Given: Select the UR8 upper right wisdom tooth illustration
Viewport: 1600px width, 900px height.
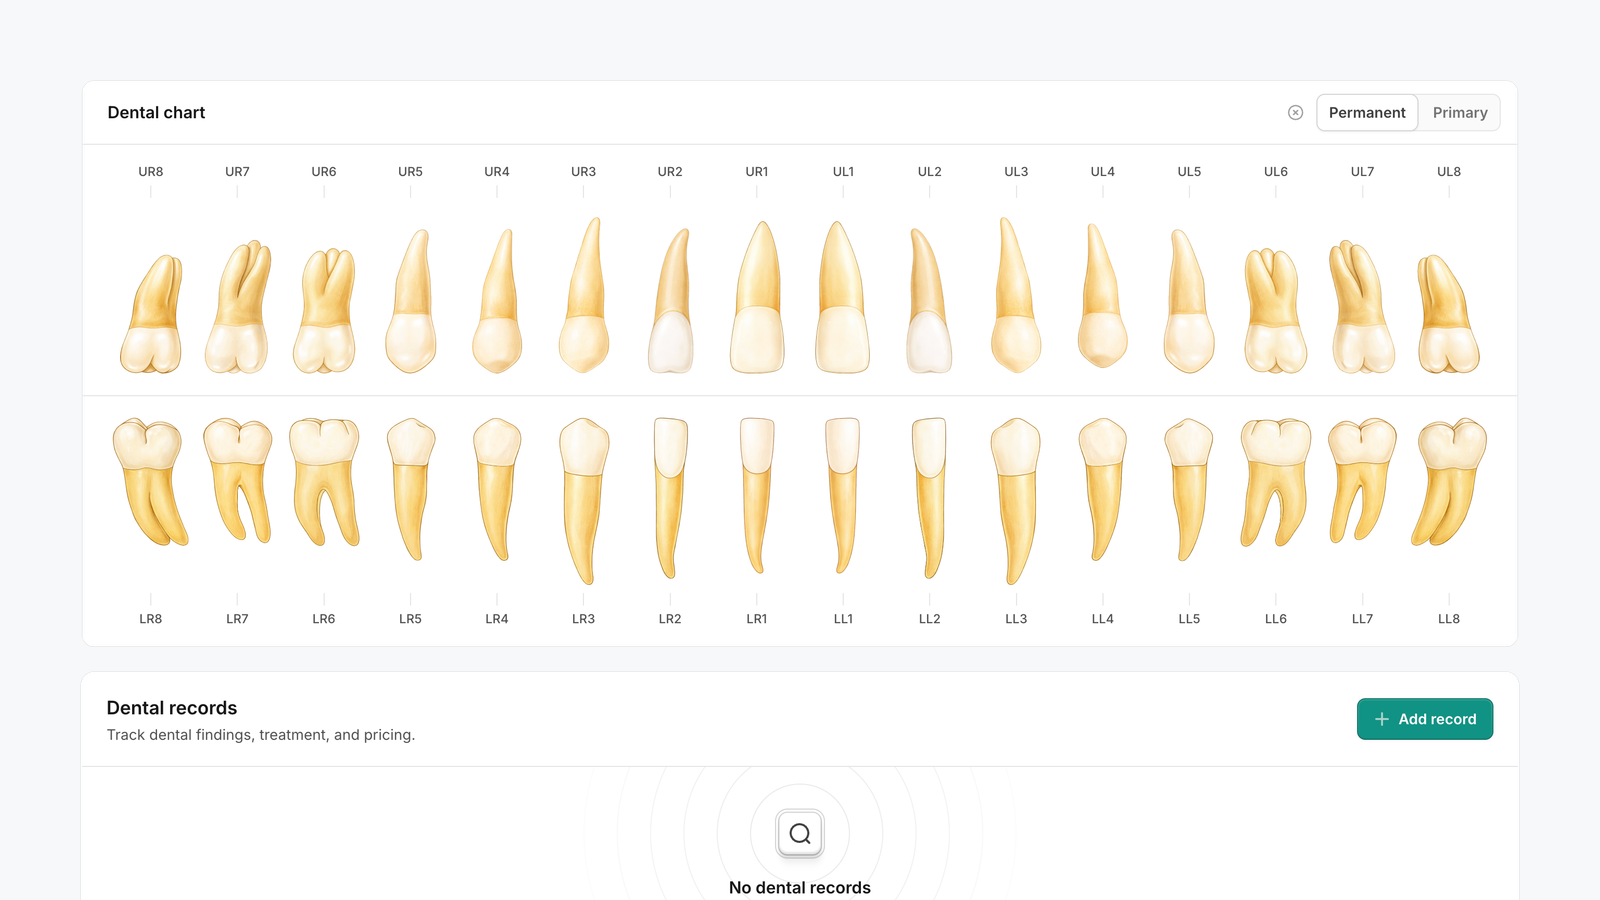Looking at the screenshot, I should pyautogui.click(x=151, y=314).
